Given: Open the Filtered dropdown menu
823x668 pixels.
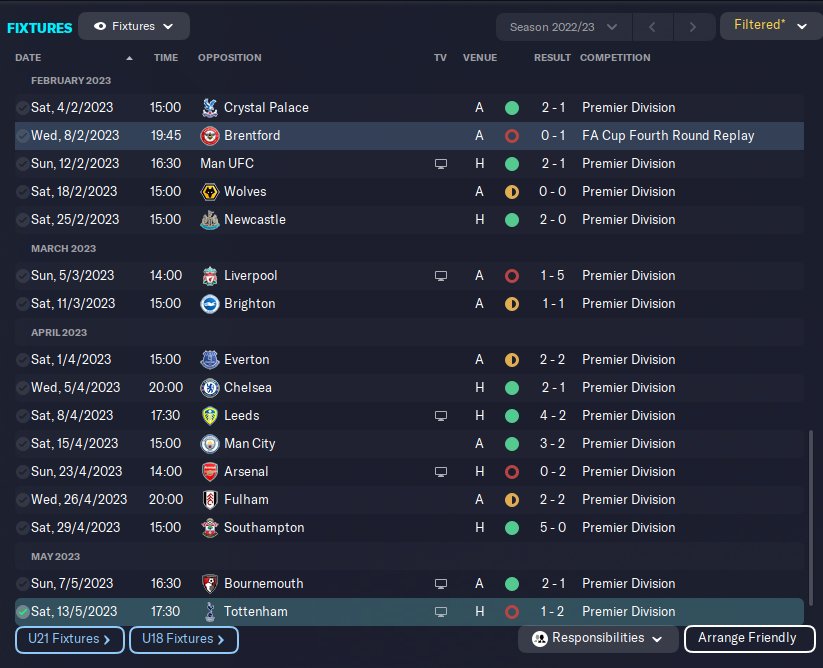Looking at the screenshot, I should (x=770, y=26).
